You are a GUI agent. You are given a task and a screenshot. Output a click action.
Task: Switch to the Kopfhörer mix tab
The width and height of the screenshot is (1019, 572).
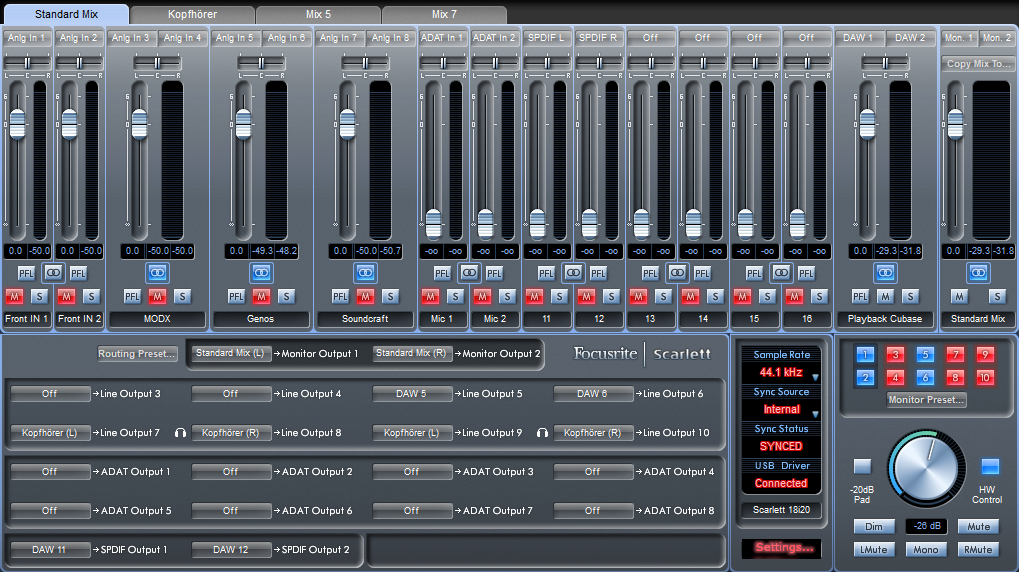pyautogui.click(x=192, y=15)
